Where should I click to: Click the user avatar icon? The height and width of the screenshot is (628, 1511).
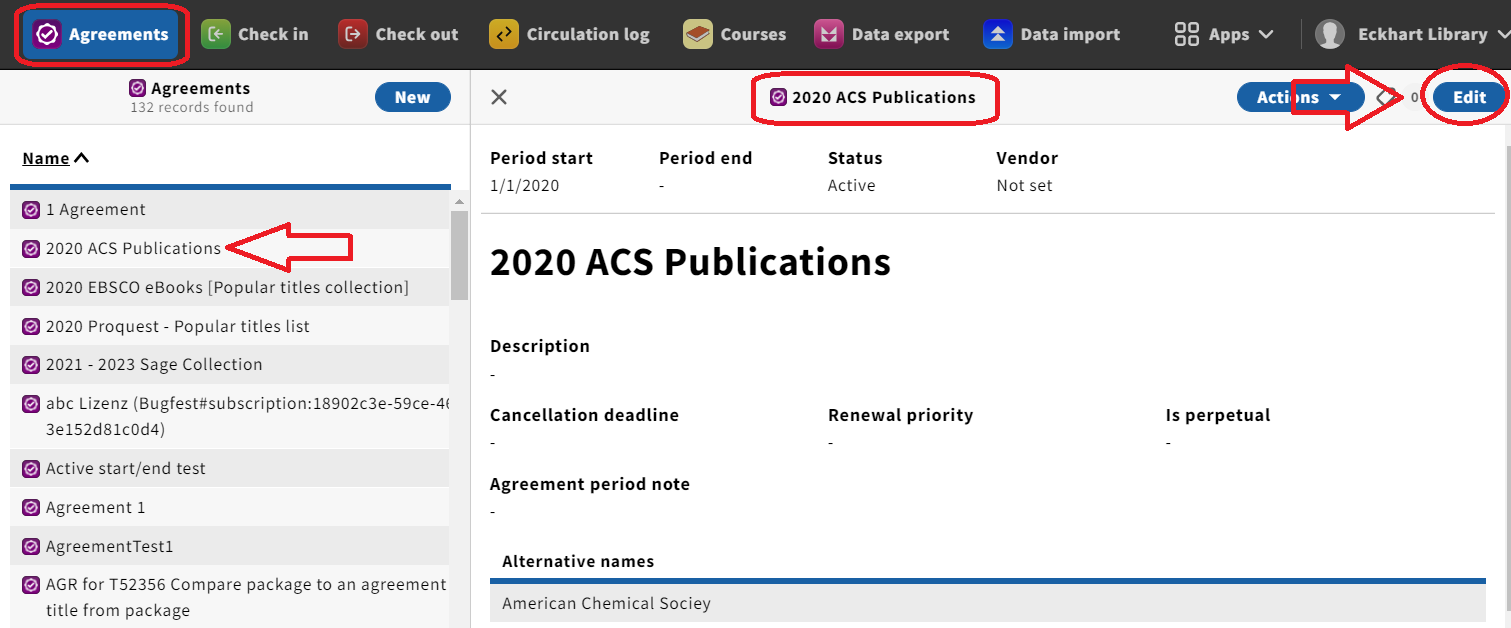(1330, 34)
